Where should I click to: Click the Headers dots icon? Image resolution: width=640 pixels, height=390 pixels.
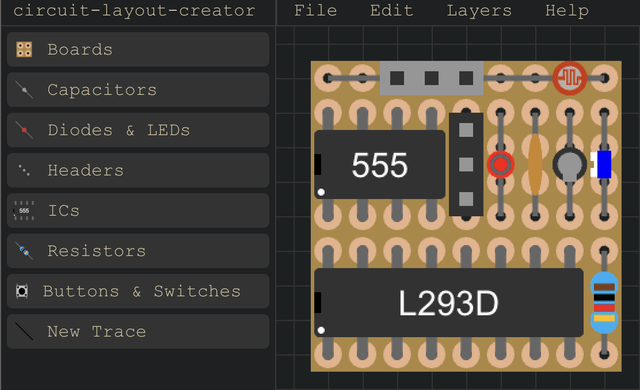pyautogui.click(x=24, y=170)
